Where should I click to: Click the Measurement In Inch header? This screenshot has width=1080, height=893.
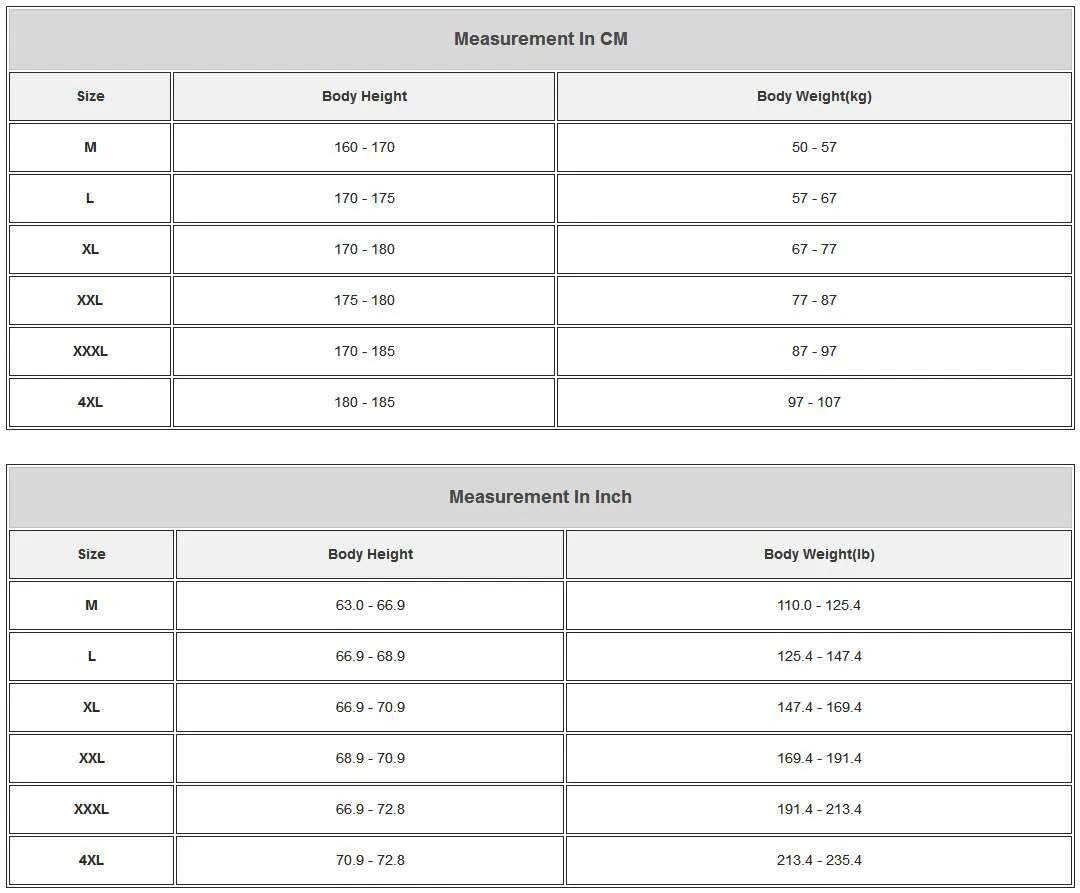click(x=540, y=497)
